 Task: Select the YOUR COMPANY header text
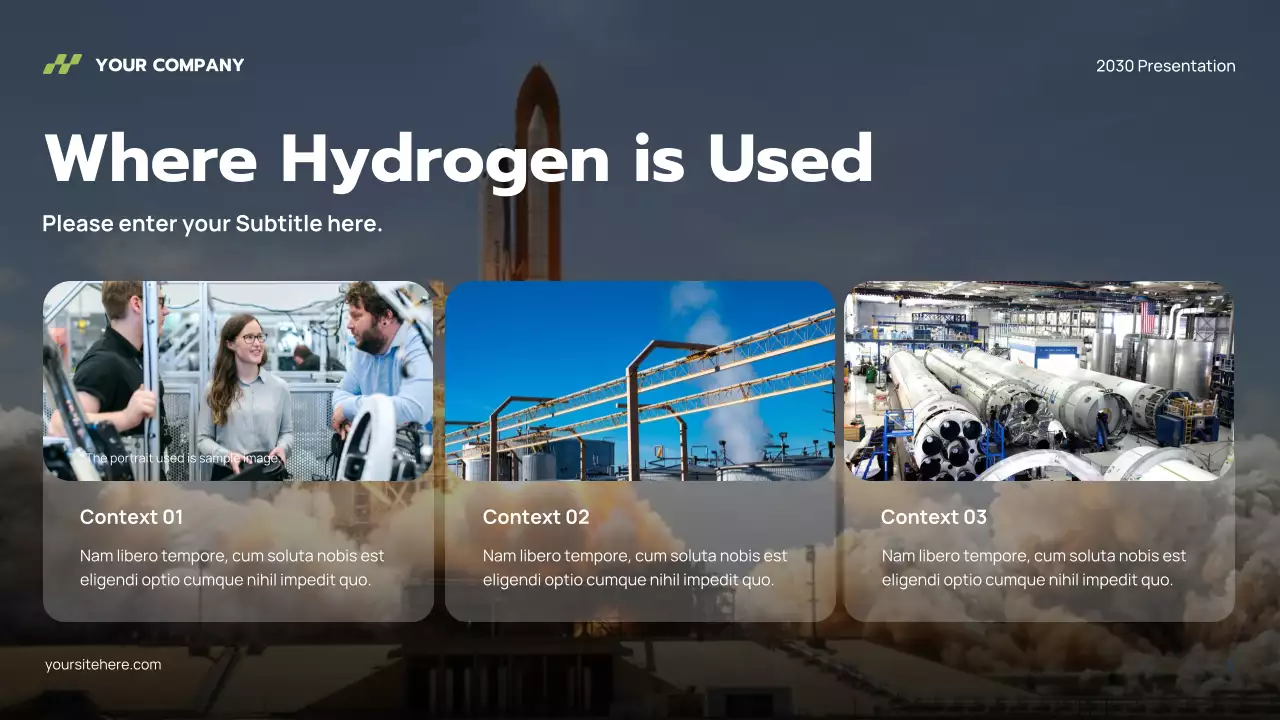point(168,65)
